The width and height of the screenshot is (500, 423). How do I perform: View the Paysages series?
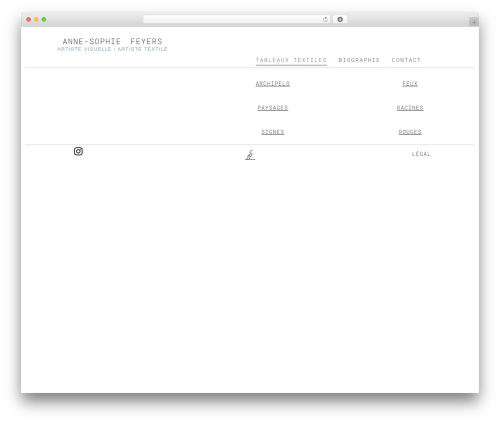[x=273, y=108]
